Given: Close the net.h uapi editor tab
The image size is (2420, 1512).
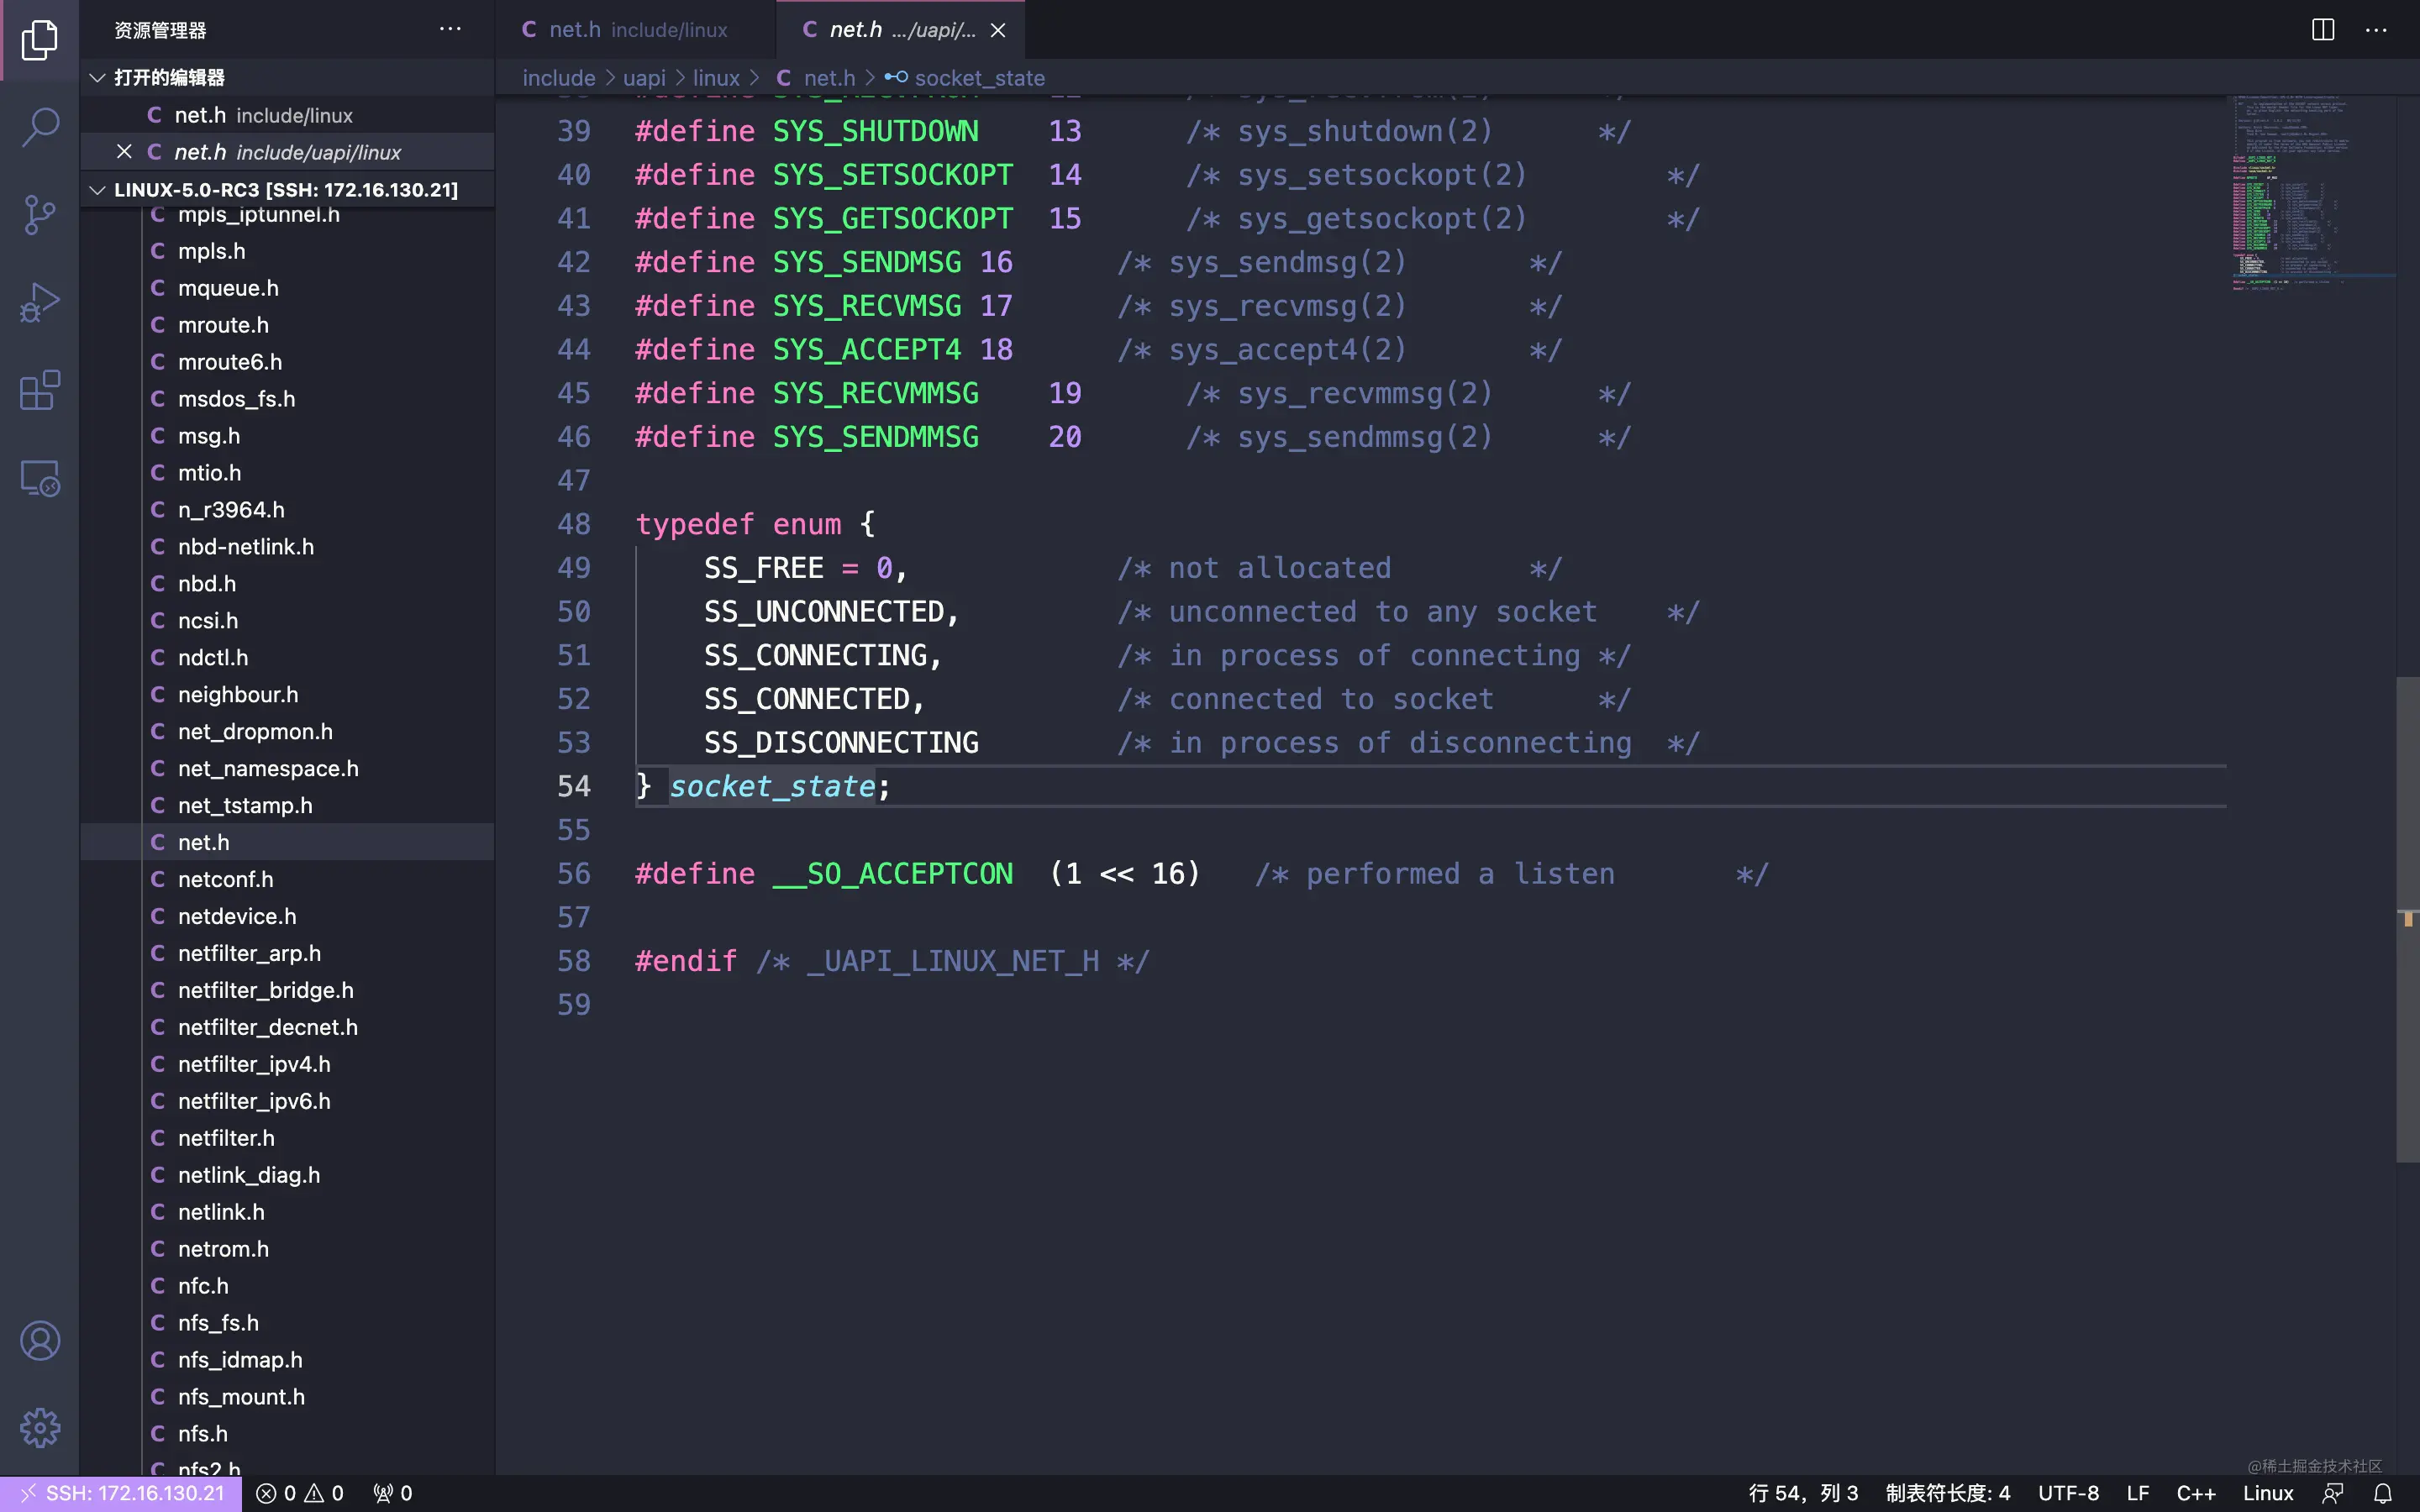Looking at the screenshot, I should click(x=998, y=30).
